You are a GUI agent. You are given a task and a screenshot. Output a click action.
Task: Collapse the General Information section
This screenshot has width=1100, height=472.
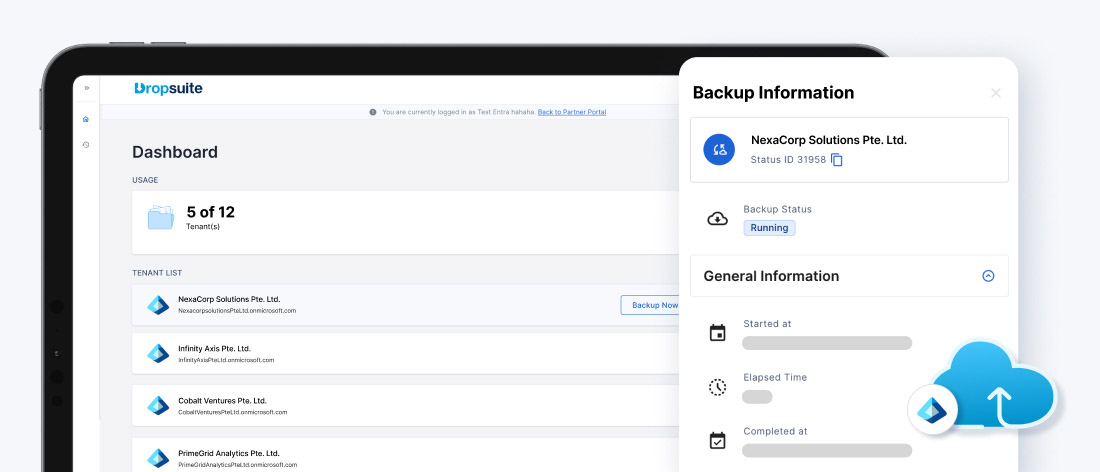(988, 276)
